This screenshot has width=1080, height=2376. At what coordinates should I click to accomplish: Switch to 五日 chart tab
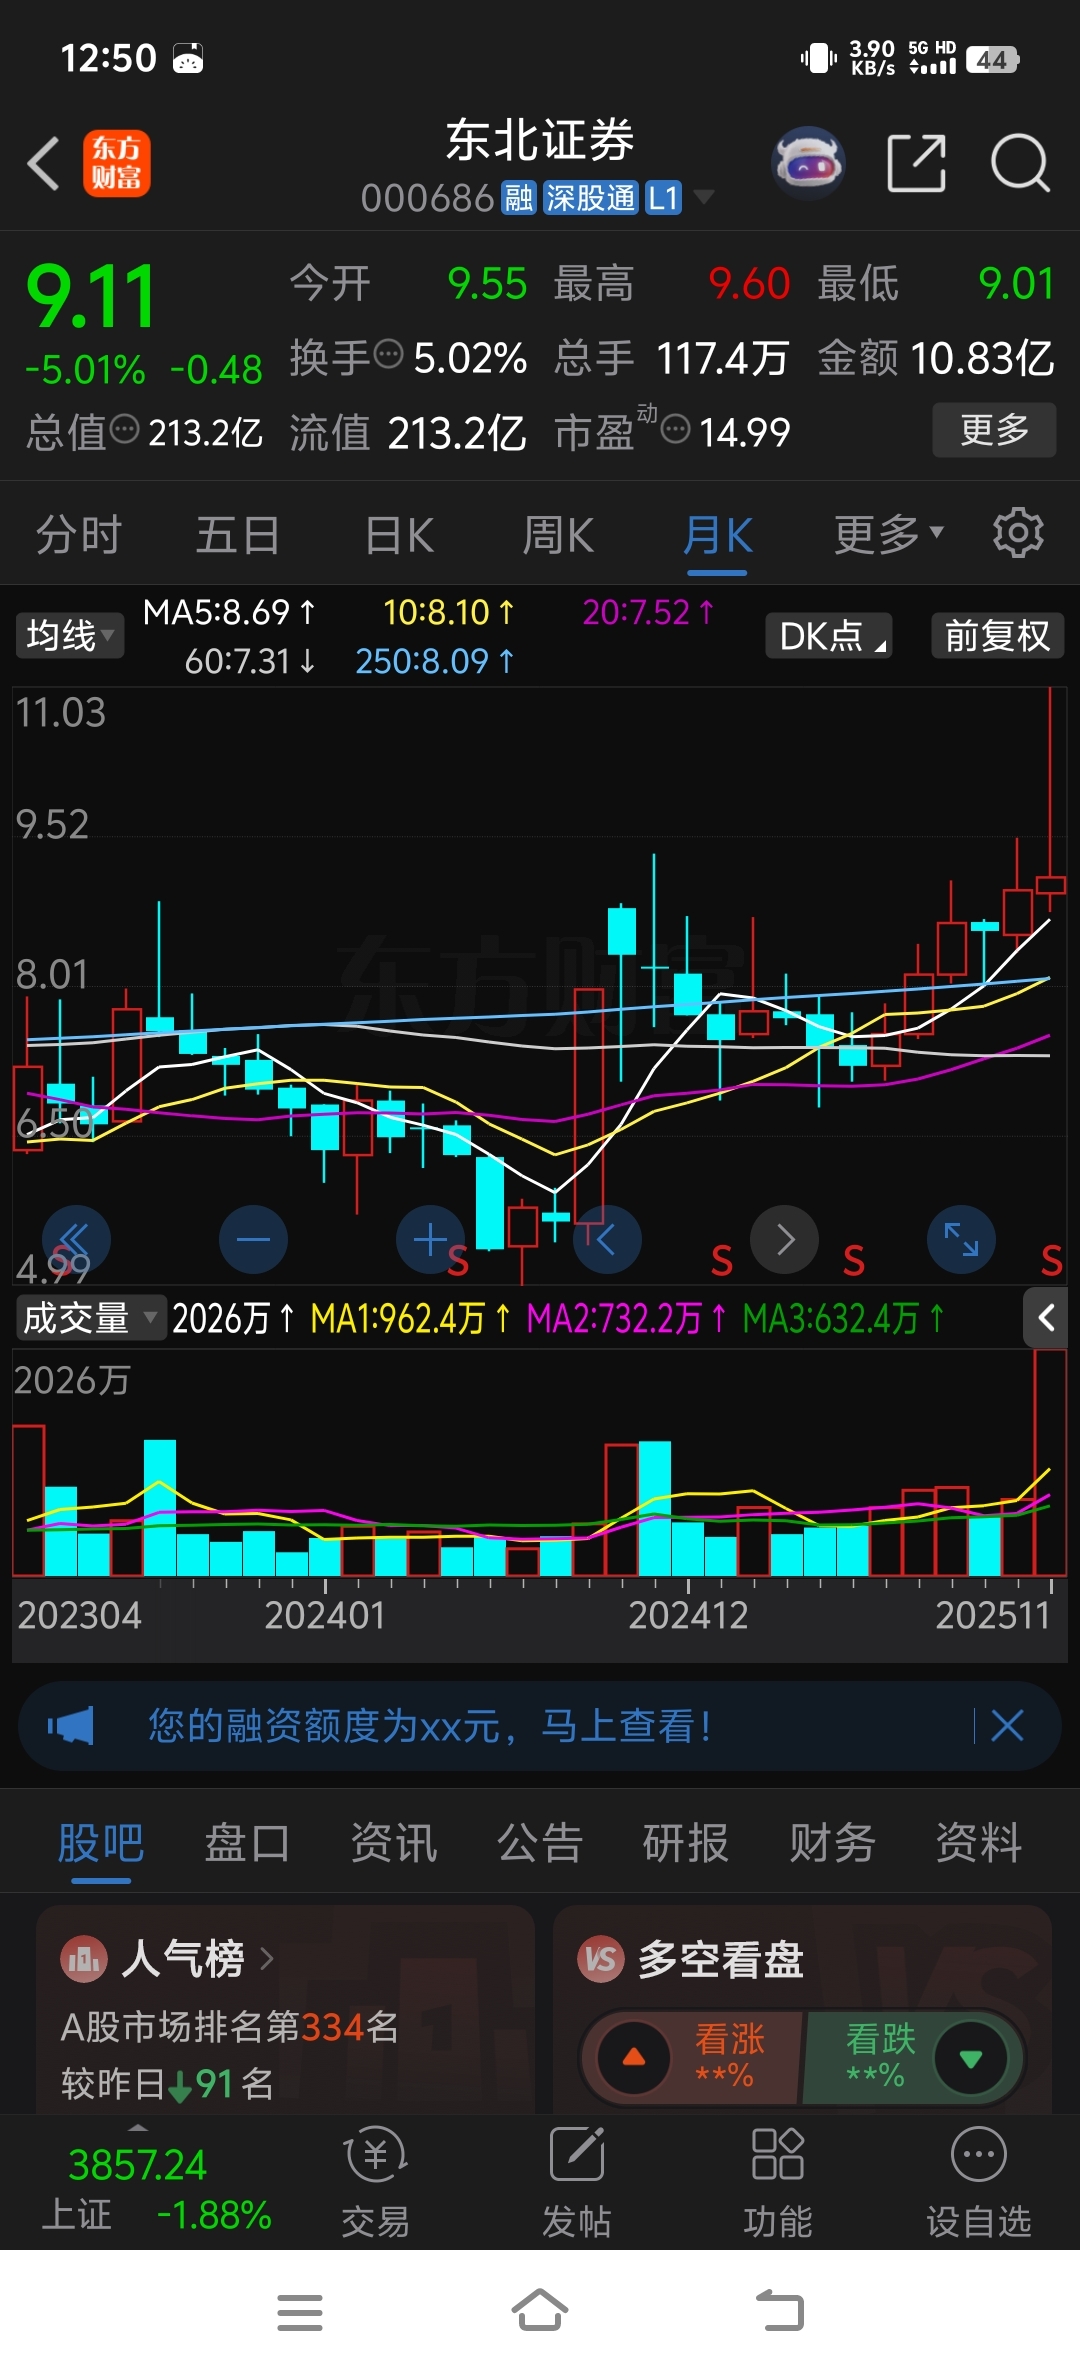point(238,534)
